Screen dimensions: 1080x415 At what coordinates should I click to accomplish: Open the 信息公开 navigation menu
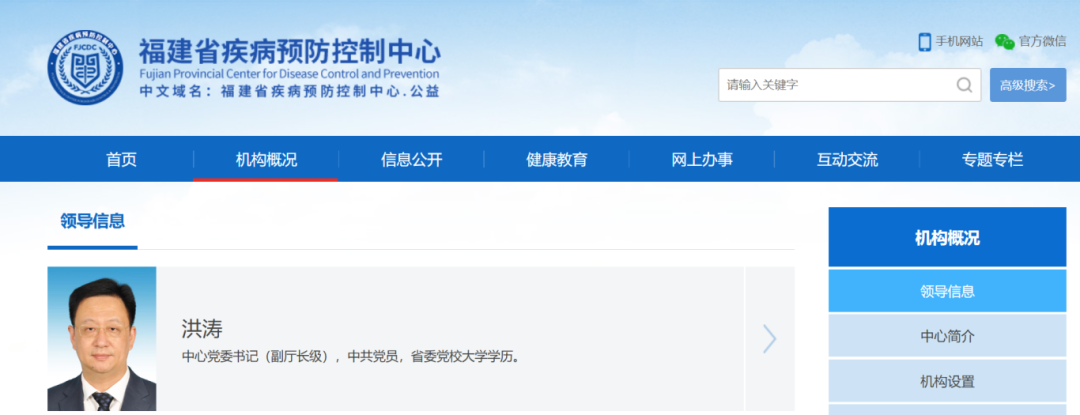(411, 159)
